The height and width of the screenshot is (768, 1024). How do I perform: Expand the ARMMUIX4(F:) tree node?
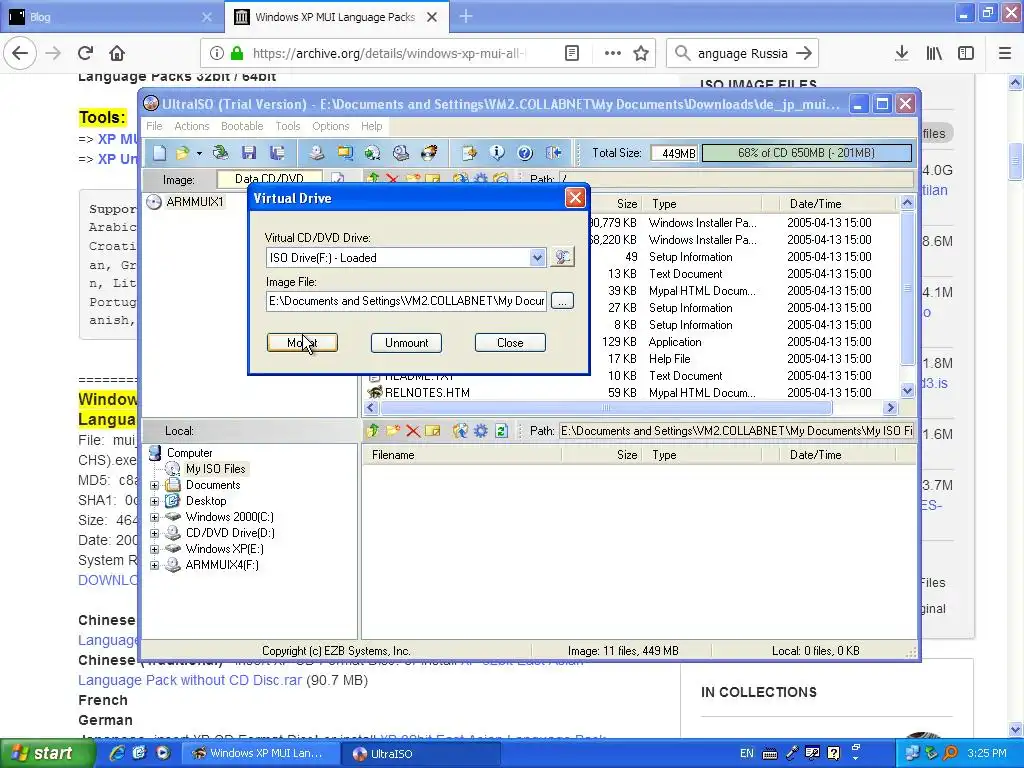155,566
